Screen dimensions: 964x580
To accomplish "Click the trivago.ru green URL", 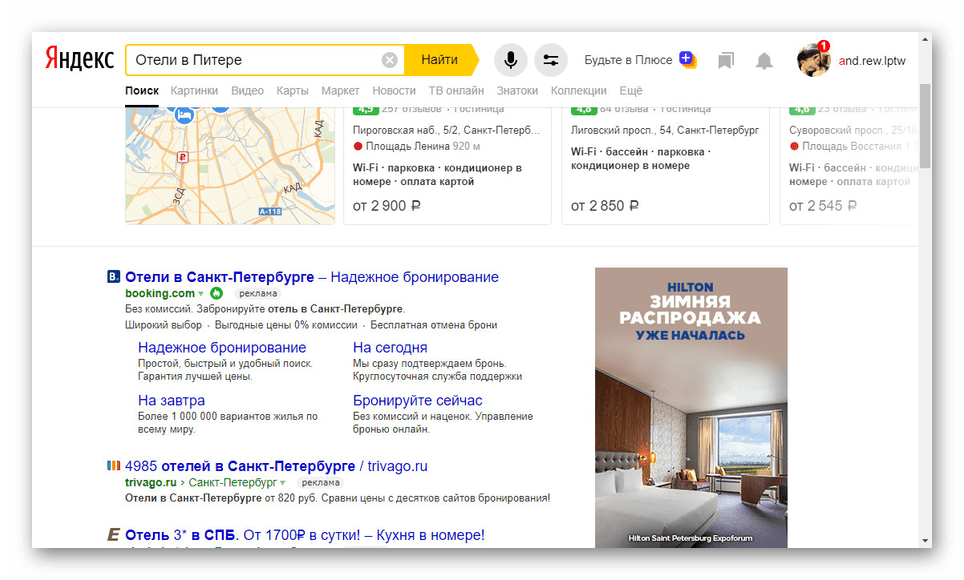I will [151, 482].
